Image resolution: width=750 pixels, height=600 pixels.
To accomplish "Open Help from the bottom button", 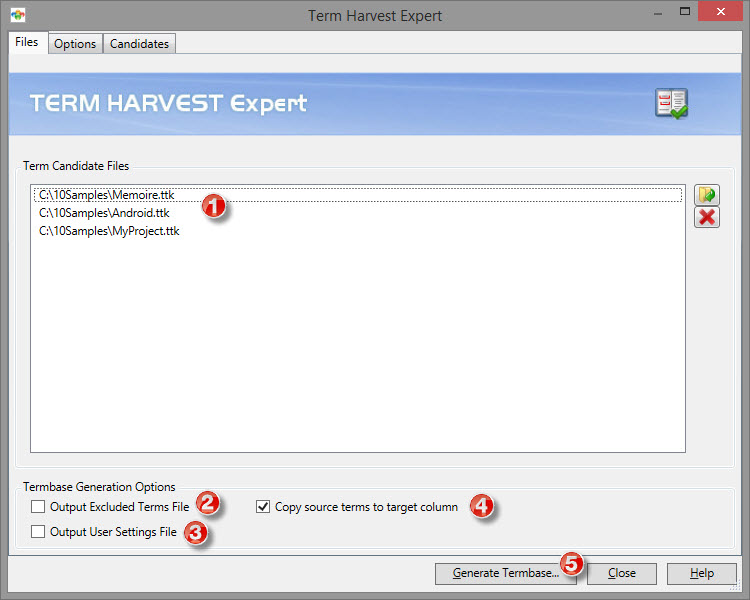I will click(x=701, y=573).
